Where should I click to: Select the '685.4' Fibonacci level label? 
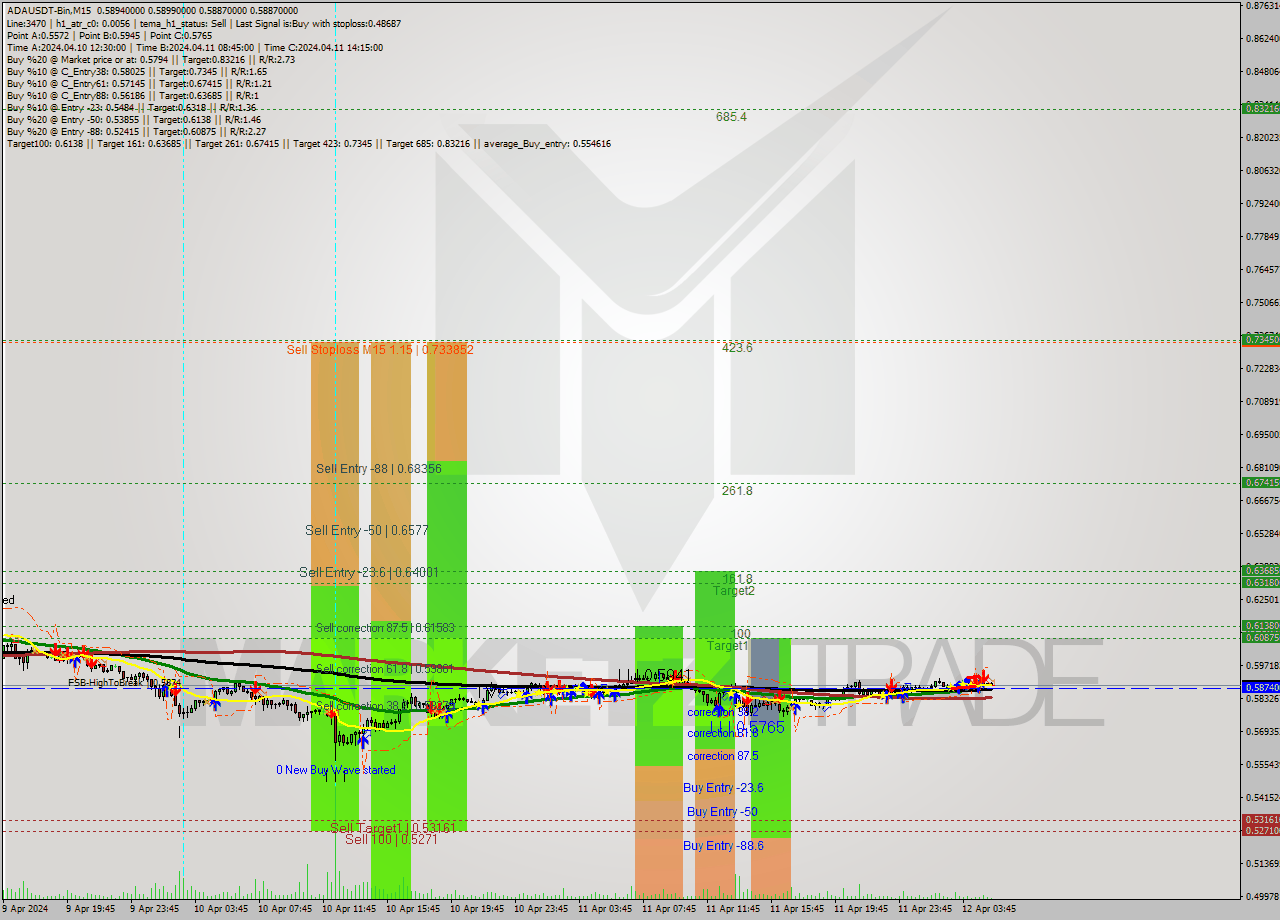[731, 117]
